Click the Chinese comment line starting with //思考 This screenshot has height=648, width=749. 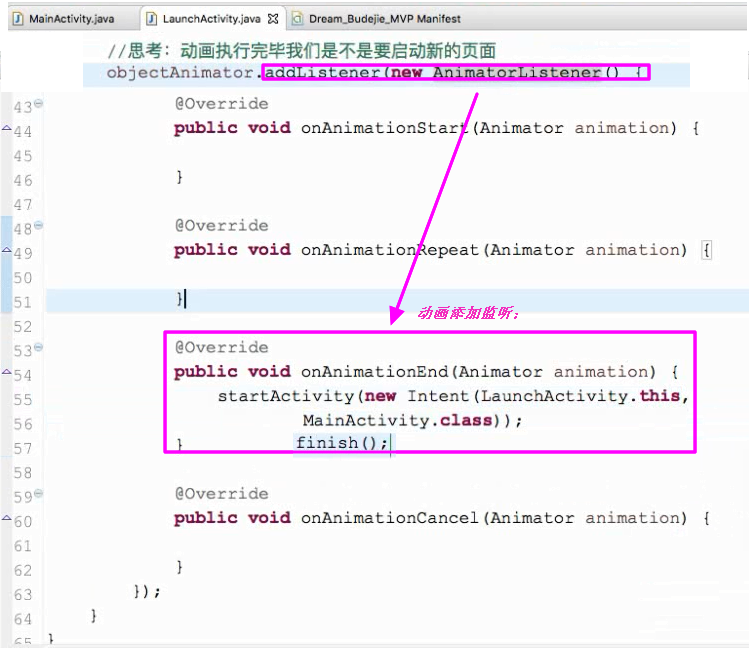tap(302, 50)
